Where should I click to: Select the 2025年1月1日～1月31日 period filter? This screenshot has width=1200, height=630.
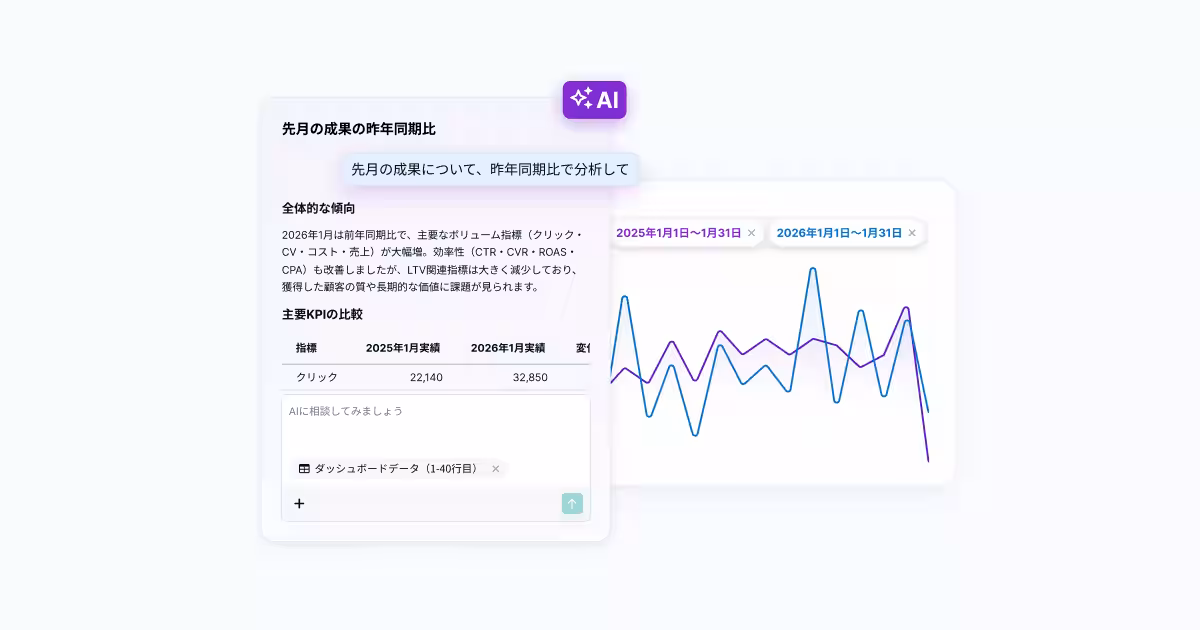click(x=678, y=232)
